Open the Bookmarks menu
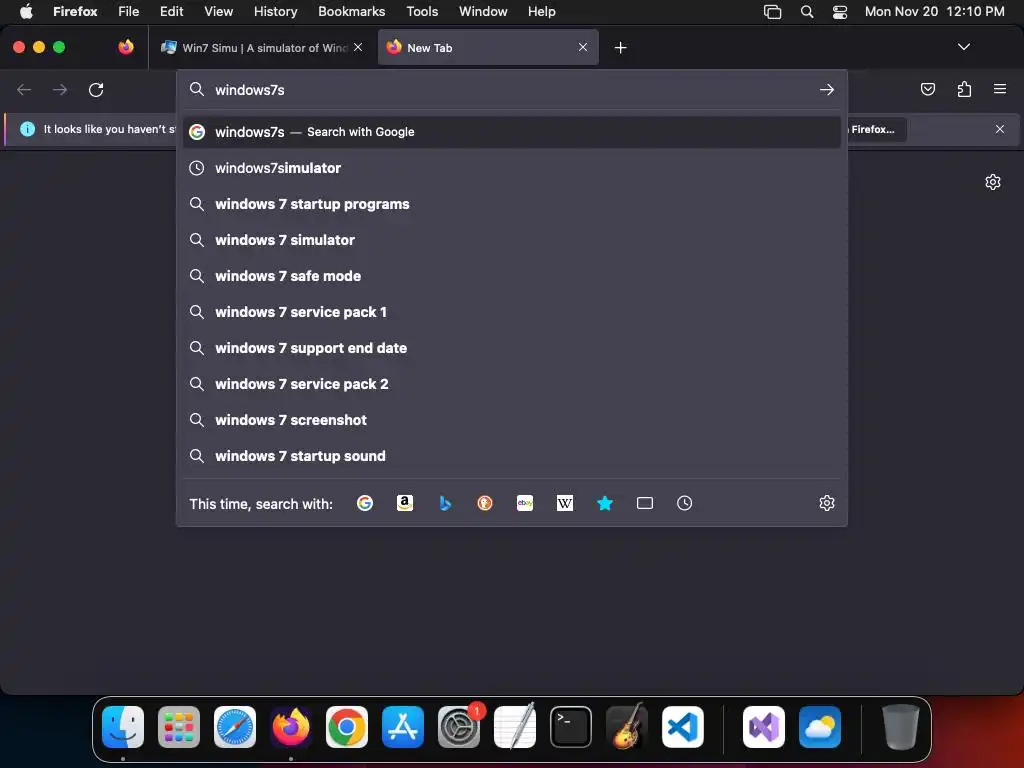Viewport: 1024px width, 768px height. click(351, 11)
